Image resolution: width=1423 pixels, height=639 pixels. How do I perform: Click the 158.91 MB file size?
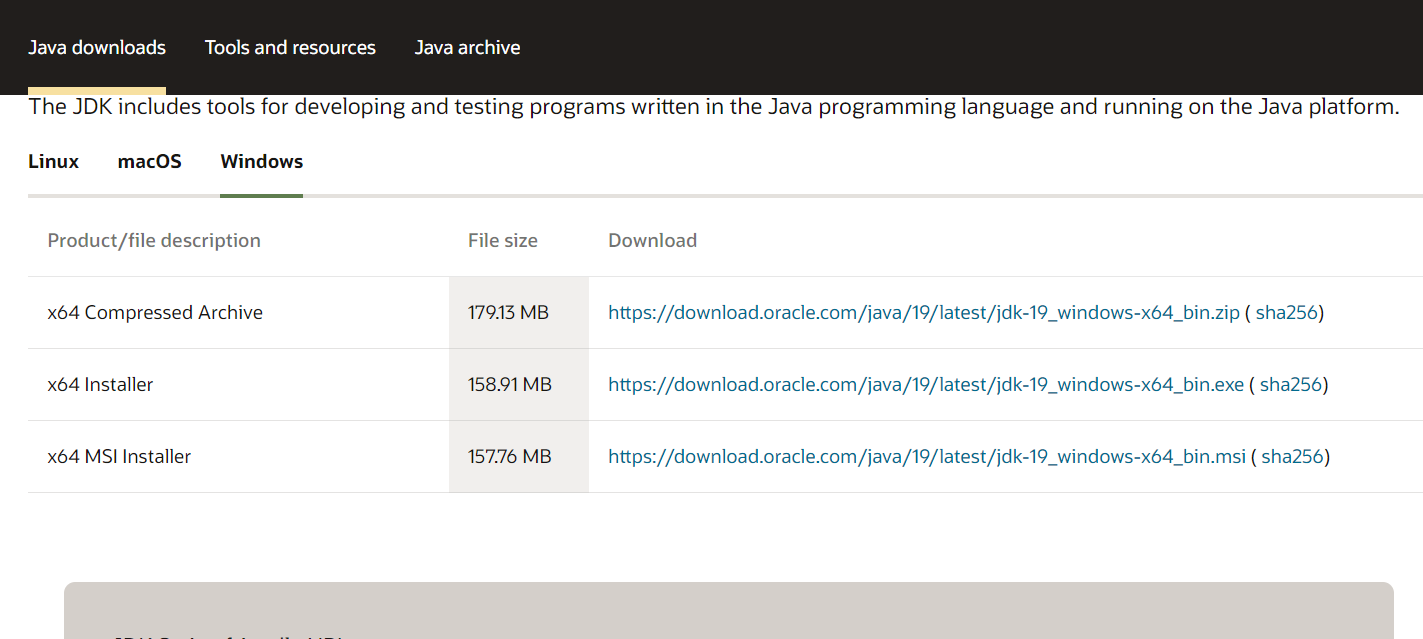pyautogui.click(x=510, y=384)
